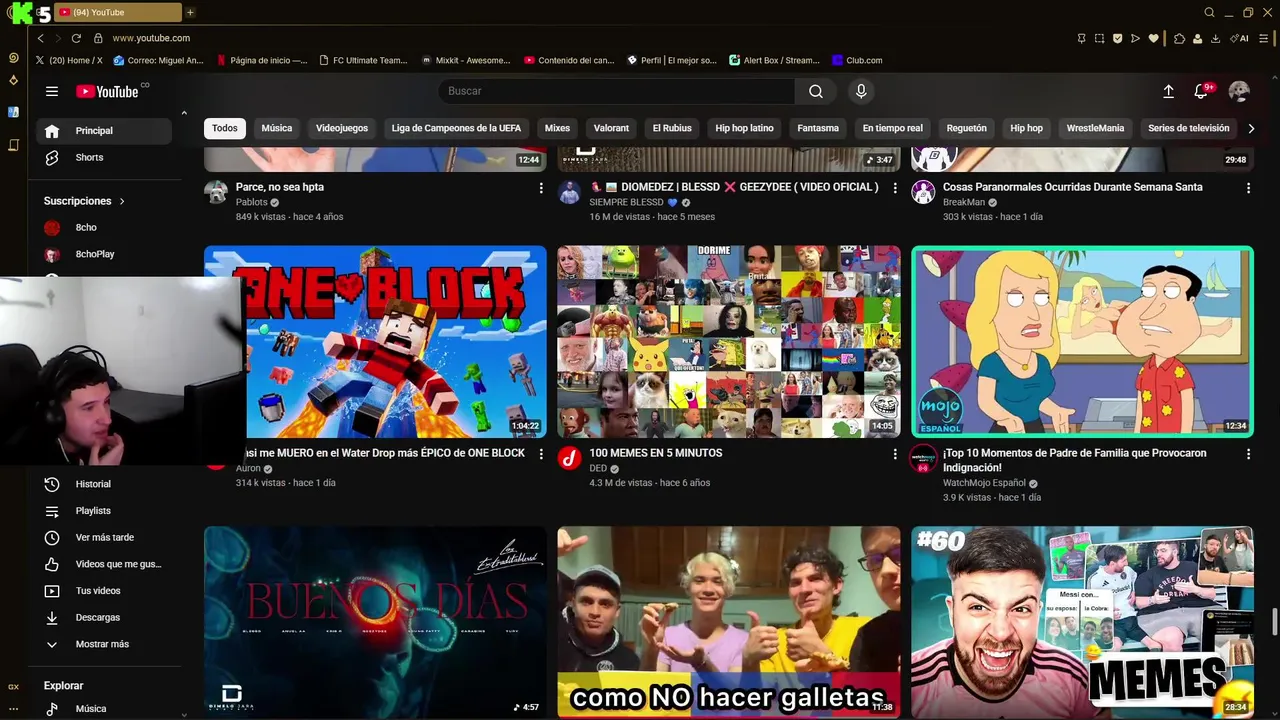Open the Club.com bookmark
Image resolution: width=1280 pixels, height=720 pixels.
[x=857, y=60]
